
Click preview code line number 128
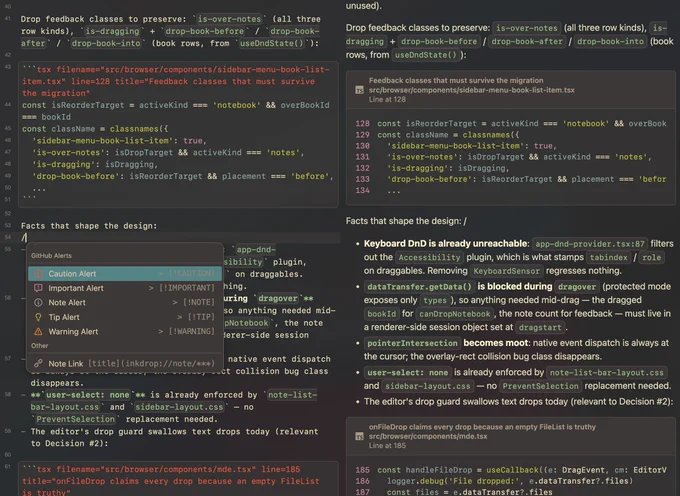coord(363,124)
